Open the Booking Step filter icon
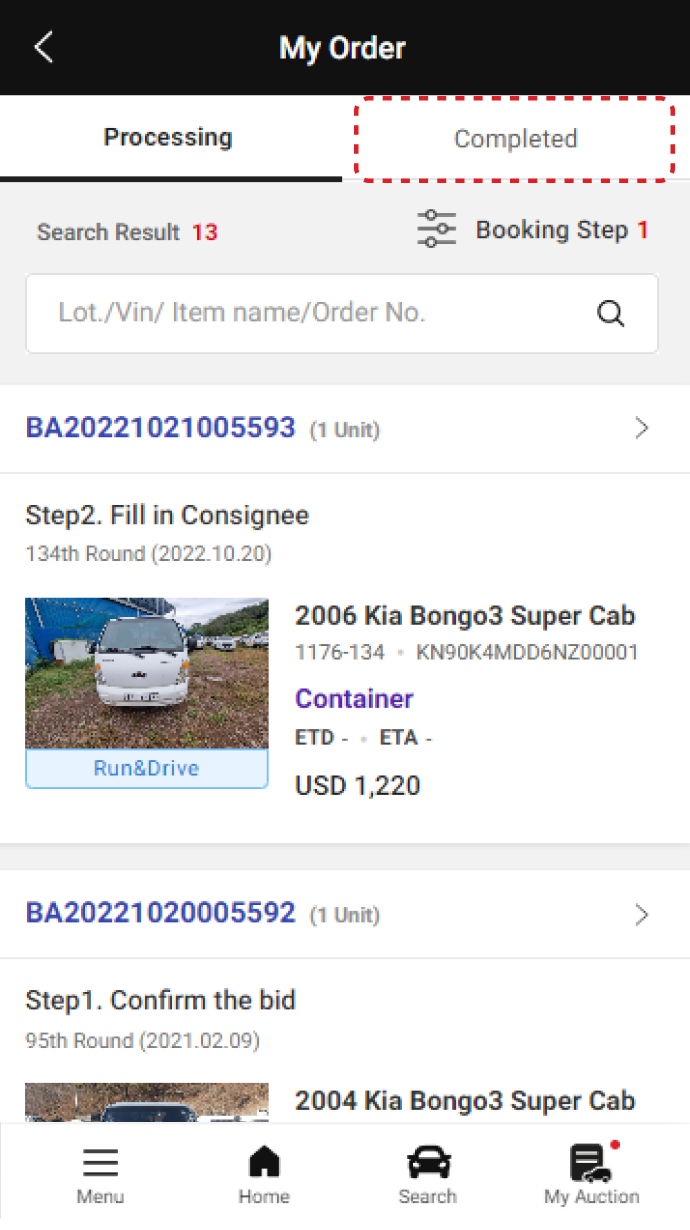The width and height of the screenshot is (690, 1230). click(x=436, y=229)
